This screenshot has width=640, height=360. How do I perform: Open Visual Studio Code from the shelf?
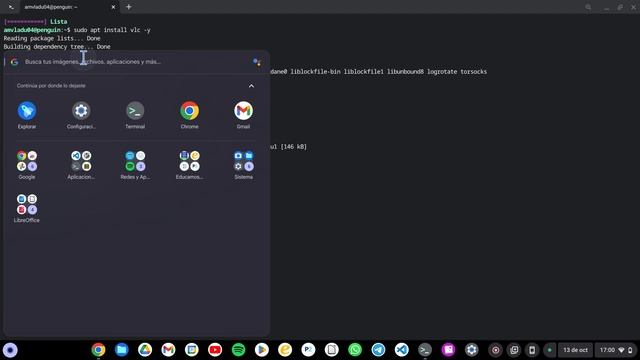tap(402, 350)
